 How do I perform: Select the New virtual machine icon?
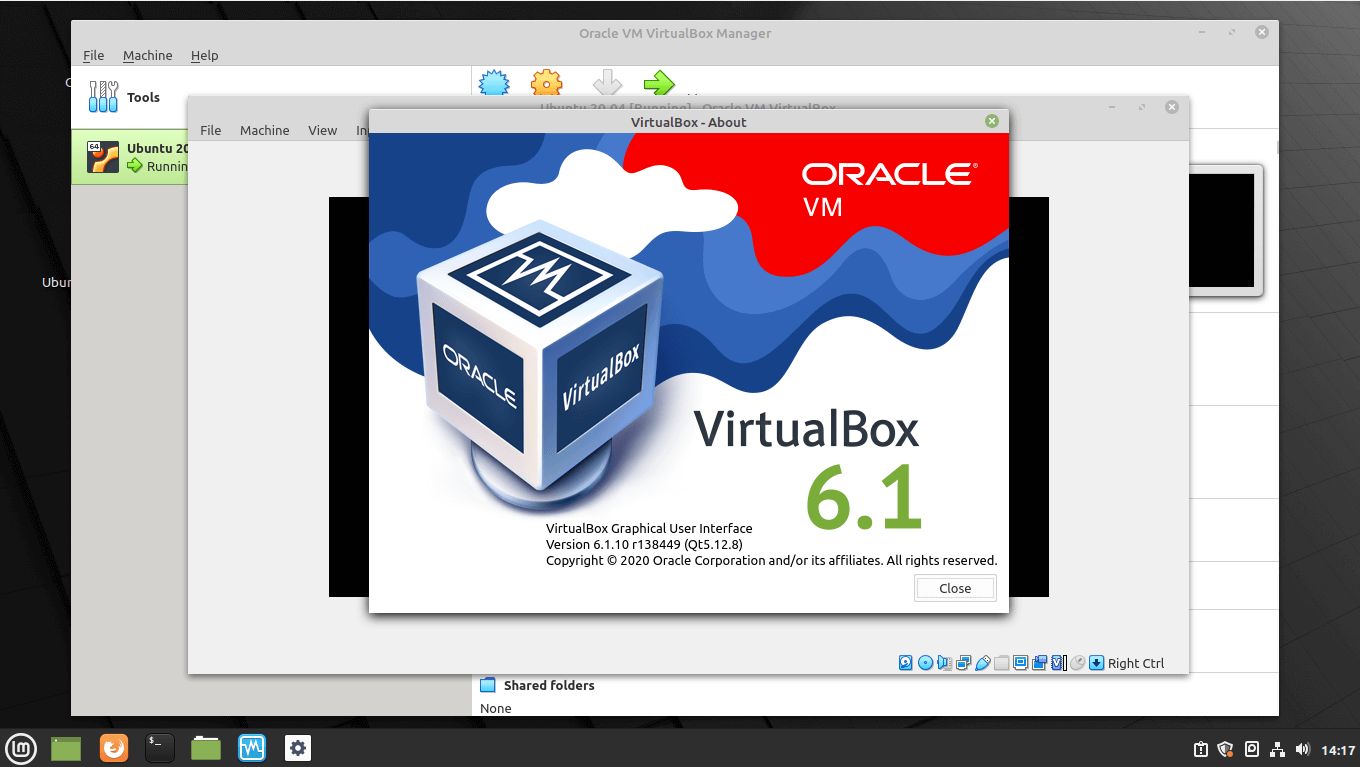(494, 83)
